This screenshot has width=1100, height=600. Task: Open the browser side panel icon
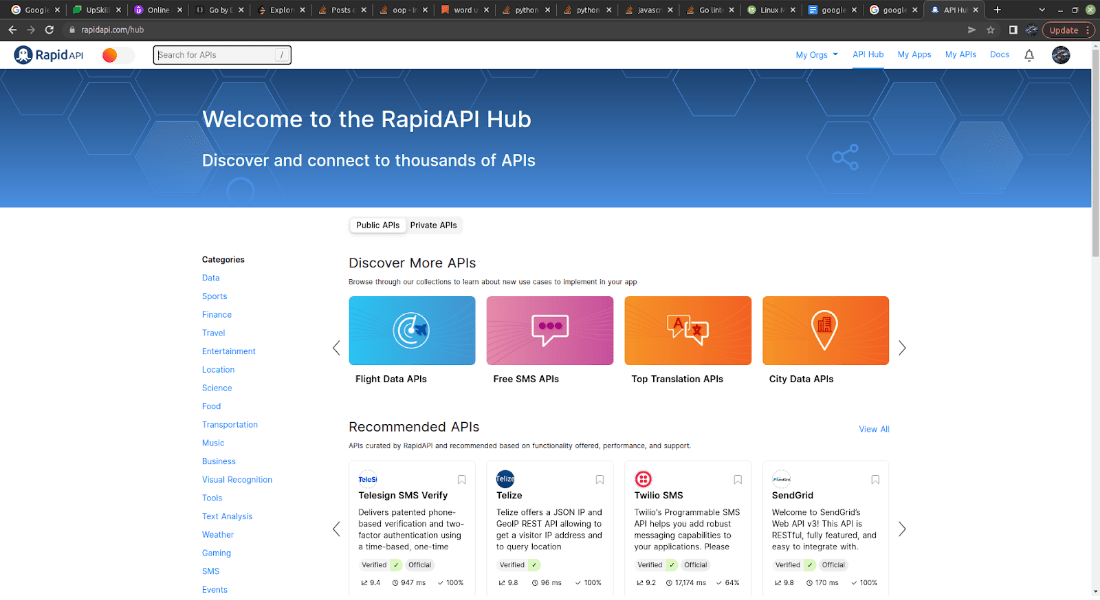1013,30
